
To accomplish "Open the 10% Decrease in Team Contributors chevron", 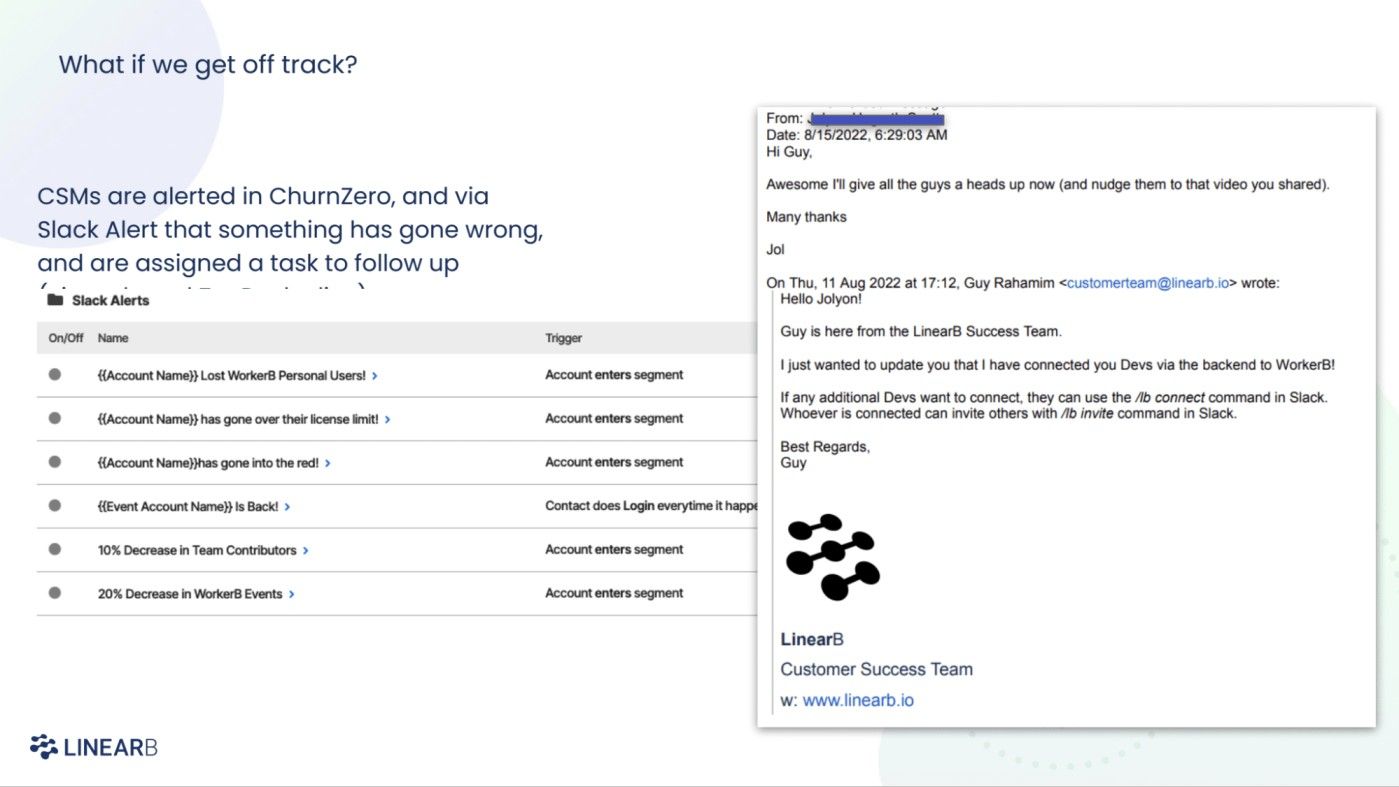I will (x=306, y=550).
